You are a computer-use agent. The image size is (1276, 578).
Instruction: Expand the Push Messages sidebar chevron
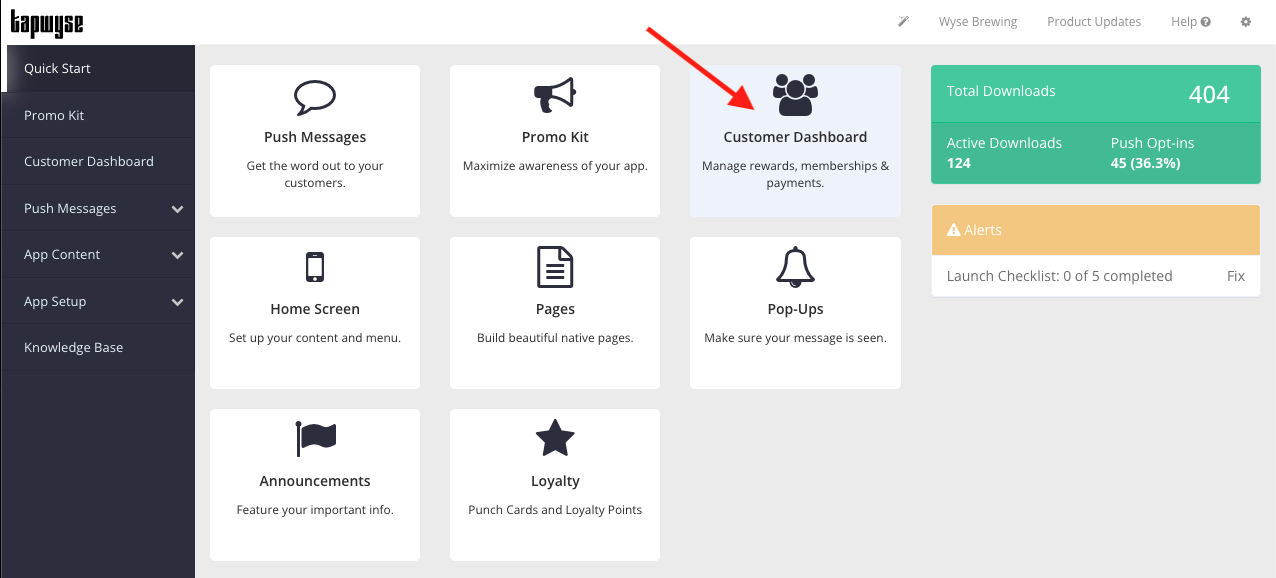point(177,209)
